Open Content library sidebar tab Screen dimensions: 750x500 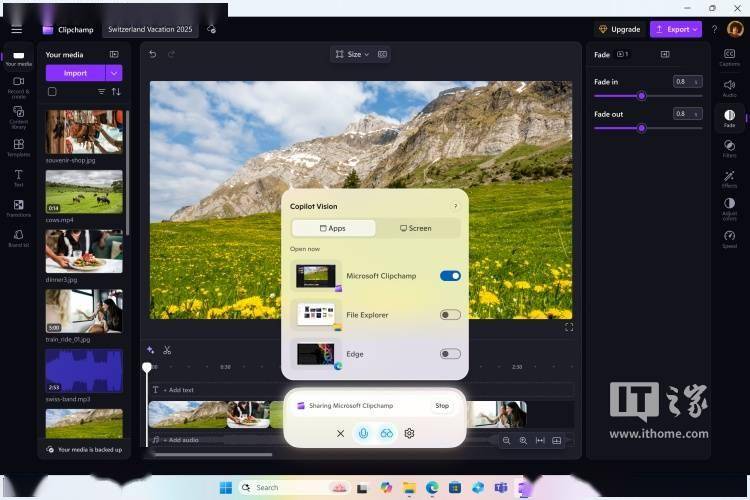(19, 118)
